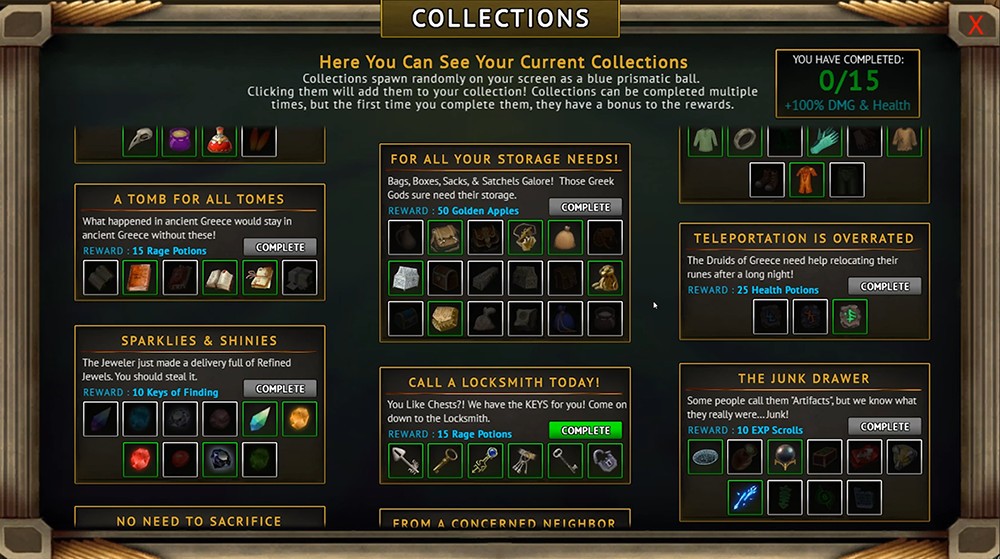Screen dimensions: 1000x559
Task: Select the golden squirrel statue icon
Action: coord(605,278)
